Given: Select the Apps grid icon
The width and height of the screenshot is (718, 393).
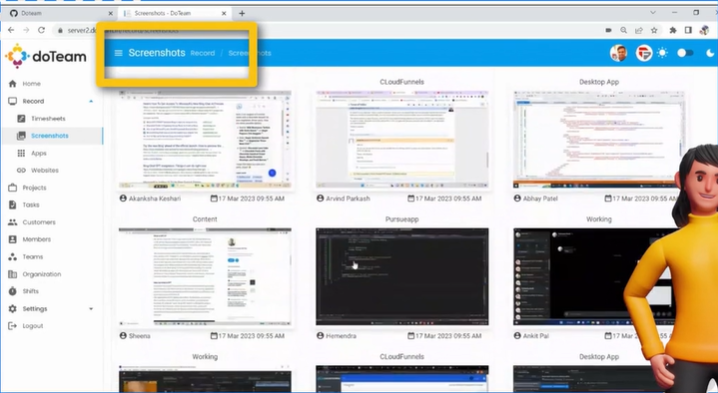Looking at the screenshot, I should tap(21, 153).
